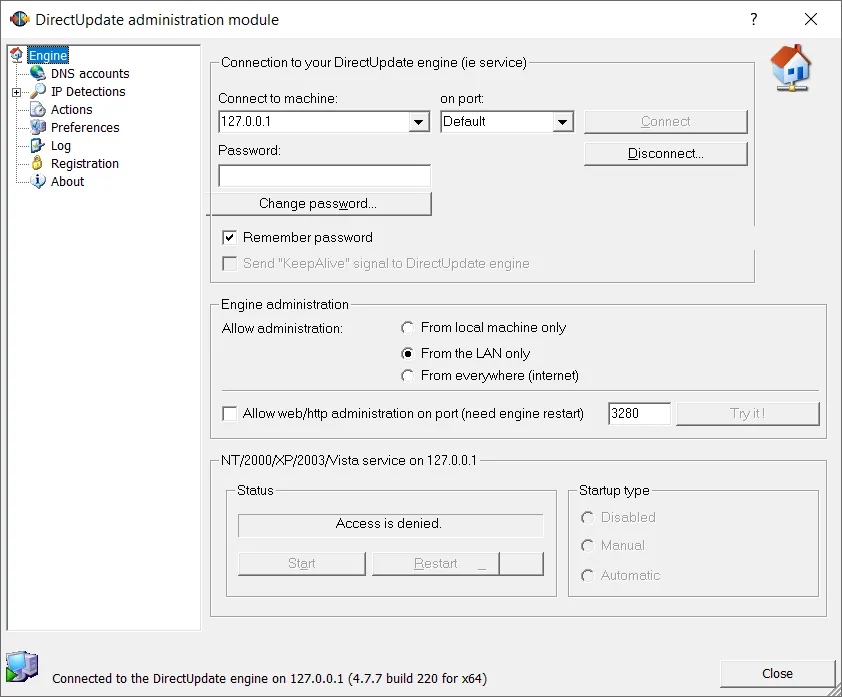Select From local machine only

point(407,327)
